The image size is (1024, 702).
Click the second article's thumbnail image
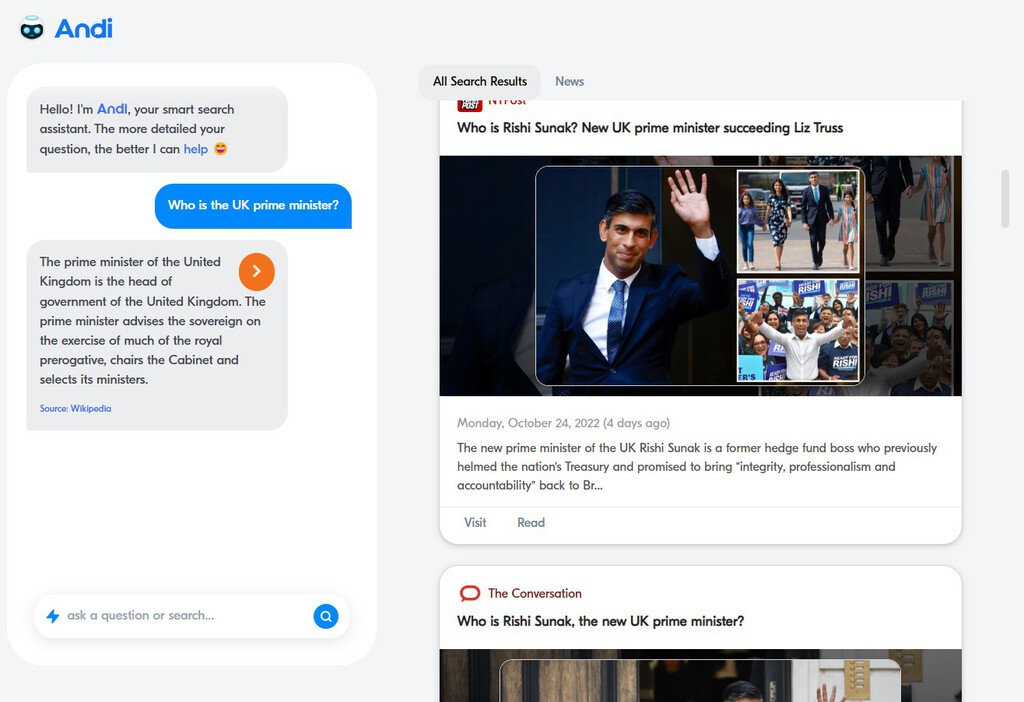pos(700,677)
